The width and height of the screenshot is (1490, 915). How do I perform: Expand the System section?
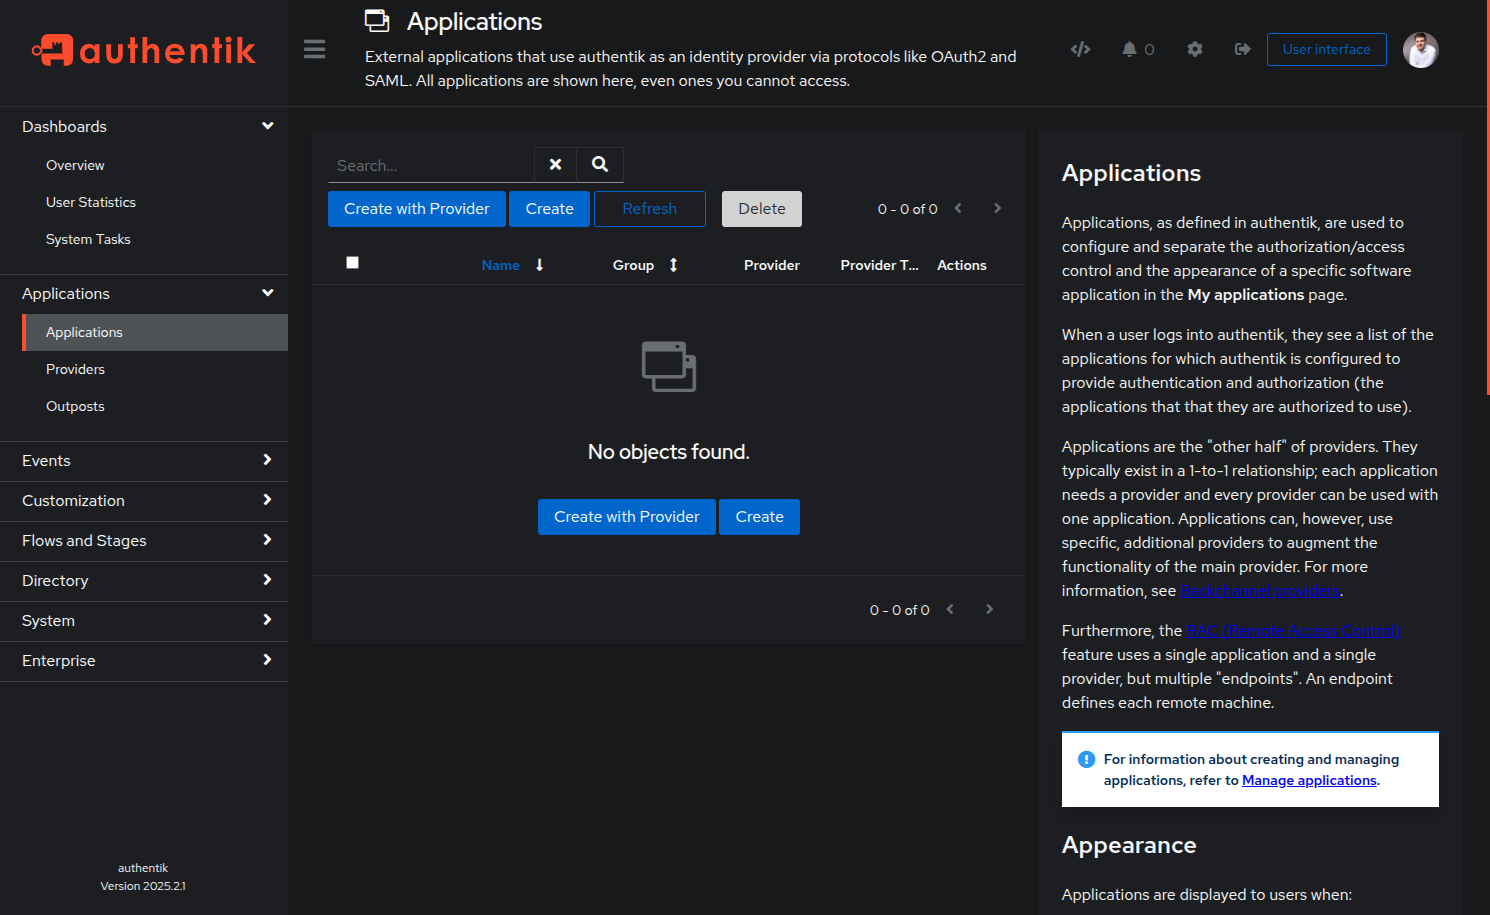click(x=144, y=621)
